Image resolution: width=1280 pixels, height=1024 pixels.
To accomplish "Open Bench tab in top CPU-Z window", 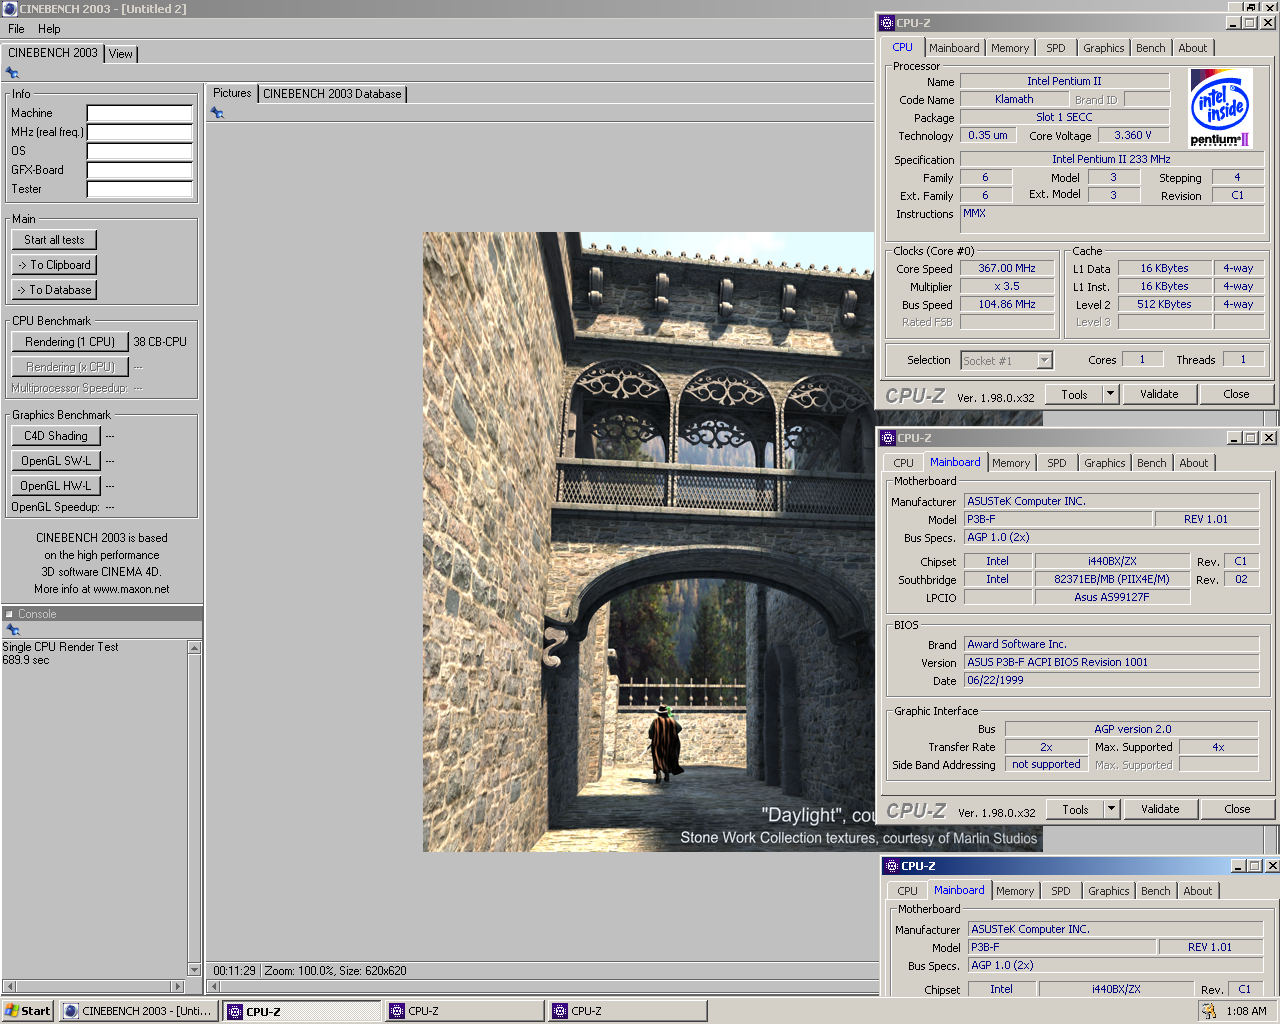I will (x=1151, y=48).
